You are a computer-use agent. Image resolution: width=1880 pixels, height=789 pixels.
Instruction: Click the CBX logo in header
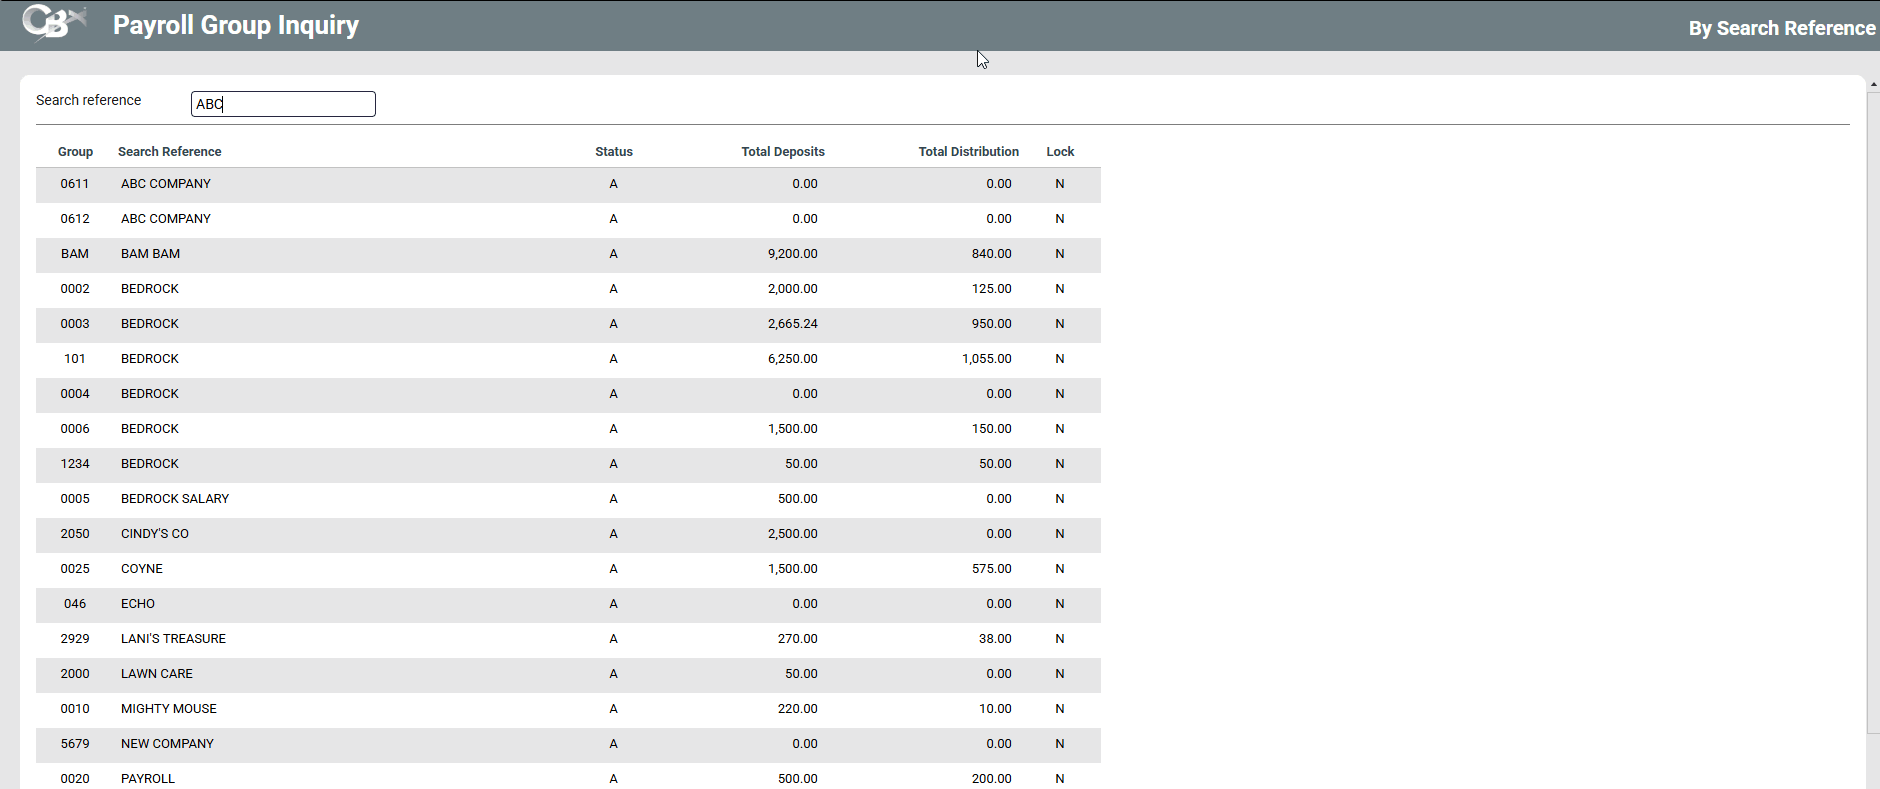click(54, 23)
